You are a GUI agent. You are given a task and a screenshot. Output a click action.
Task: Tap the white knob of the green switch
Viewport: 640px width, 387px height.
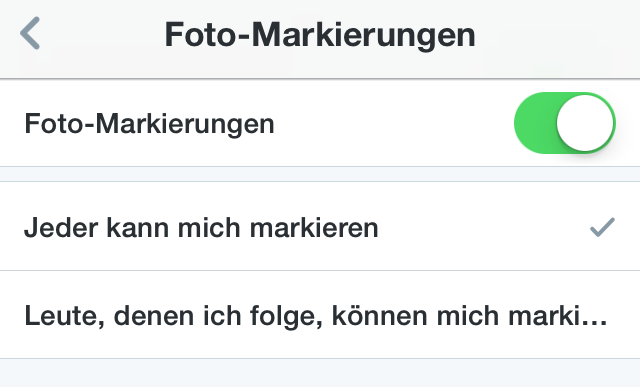click(x=585, y=123)
